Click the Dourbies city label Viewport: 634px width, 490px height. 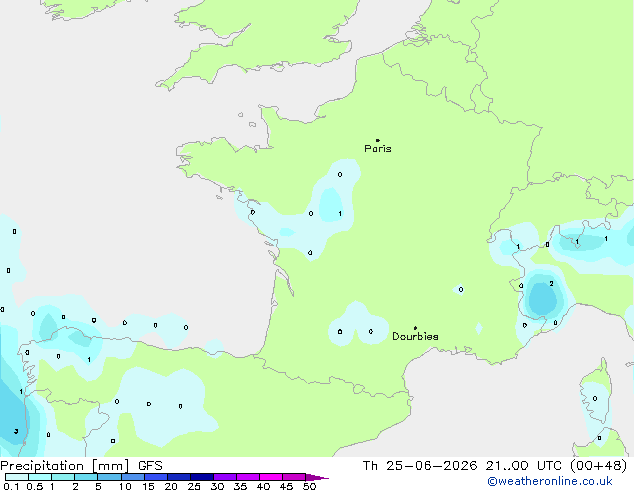tap(415, 336)
